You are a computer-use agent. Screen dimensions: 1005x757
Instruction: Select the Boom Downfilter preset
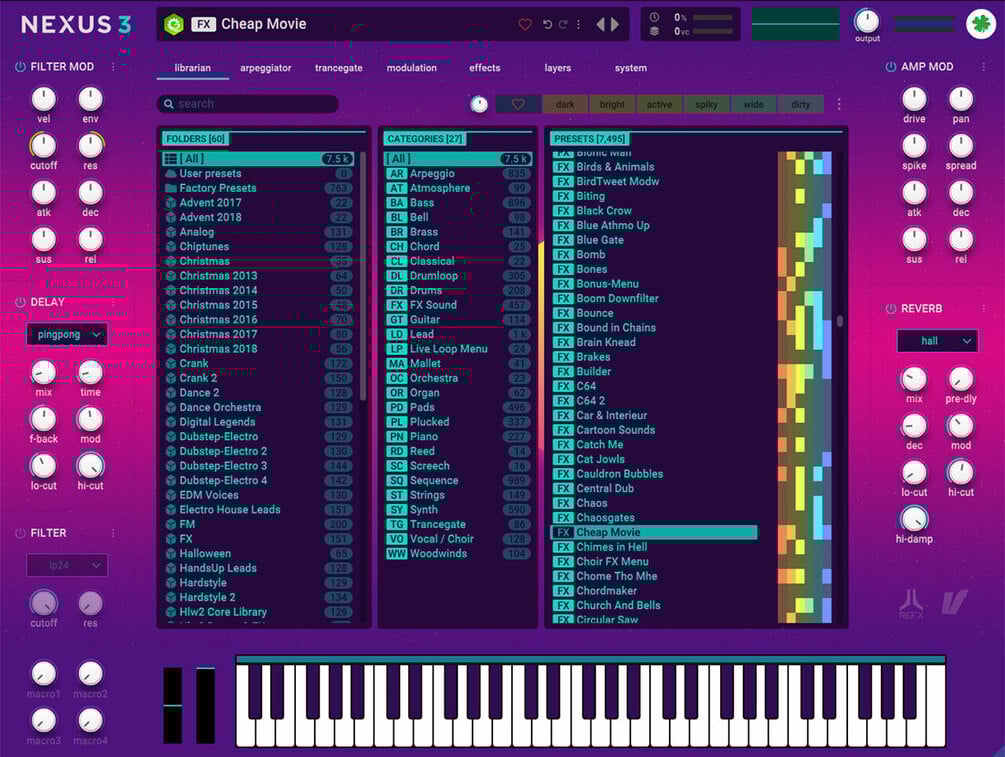654,299
